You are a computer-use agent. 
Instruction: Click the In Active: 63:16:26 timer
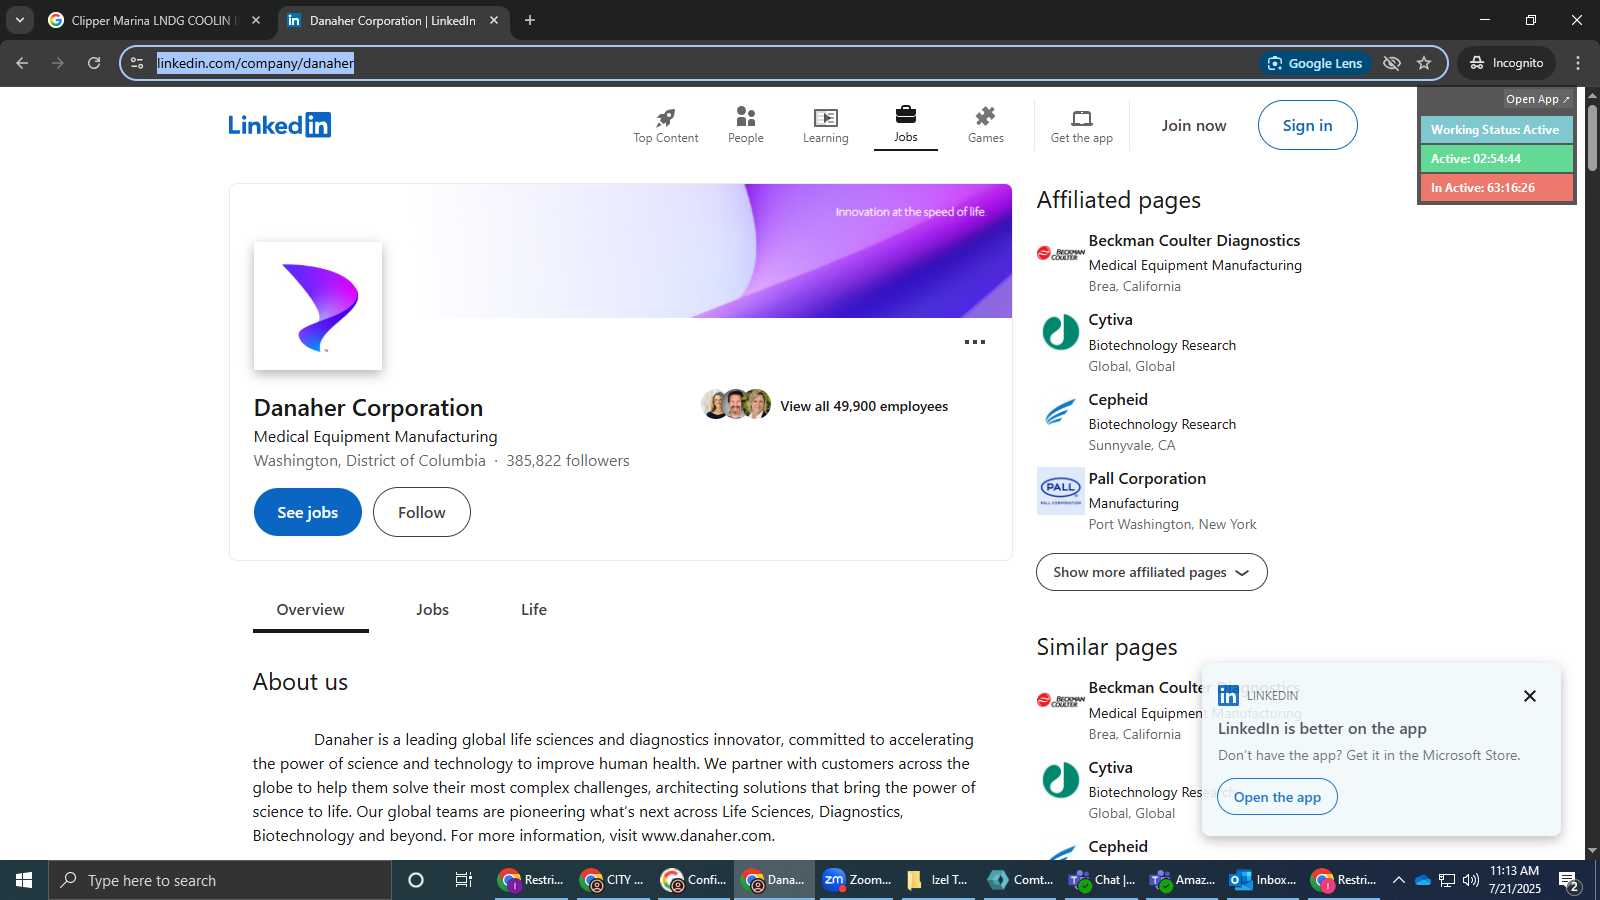point(1496,188)
